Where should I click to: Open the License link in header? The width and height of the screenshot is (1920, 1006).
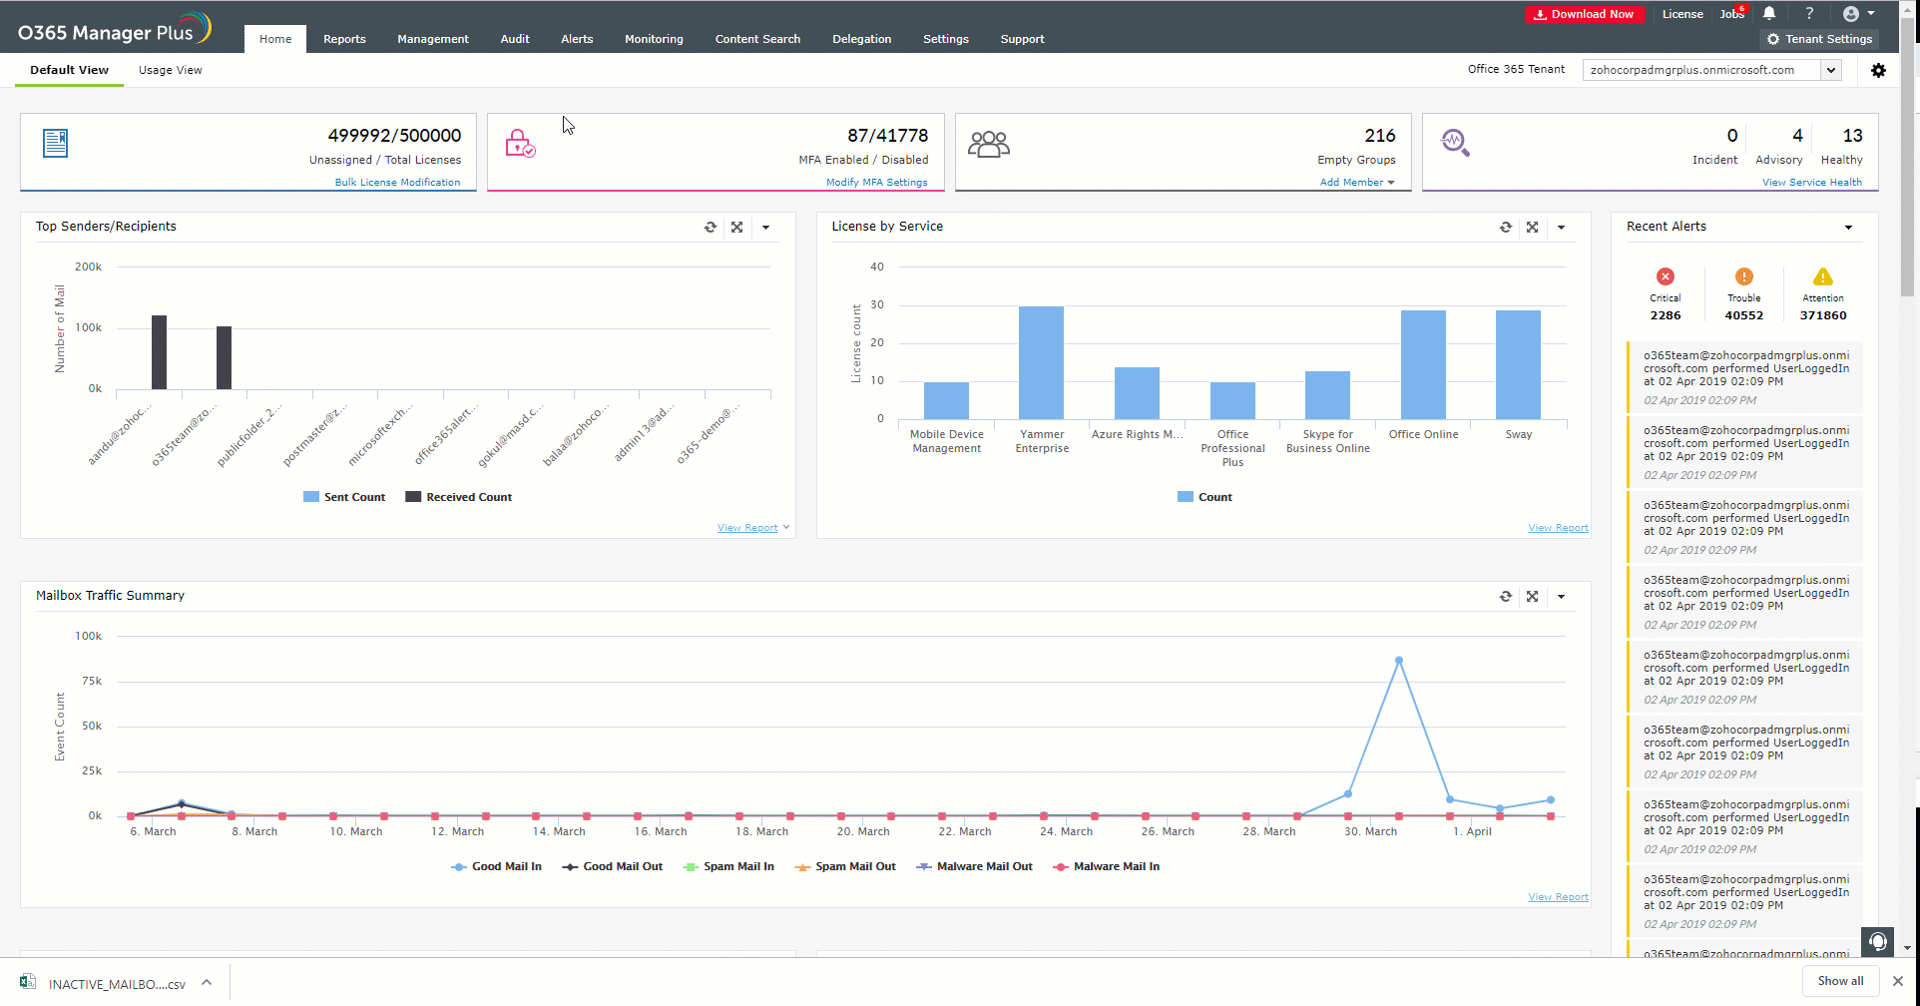coord(1682,14)
